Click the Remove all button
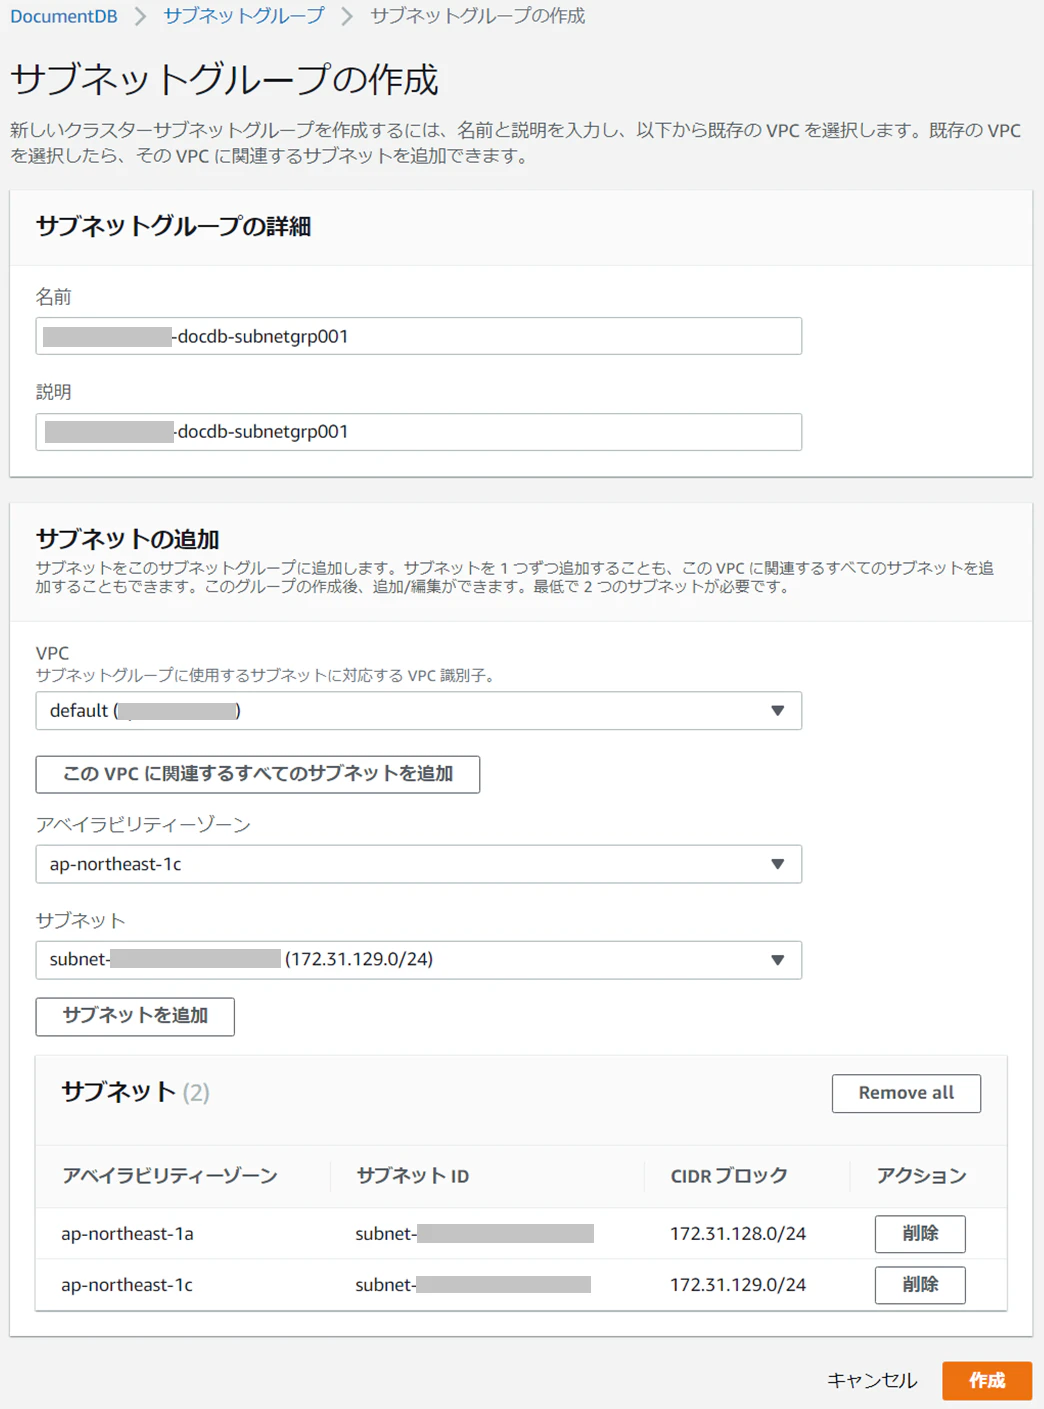 [x=906, y=1093]
